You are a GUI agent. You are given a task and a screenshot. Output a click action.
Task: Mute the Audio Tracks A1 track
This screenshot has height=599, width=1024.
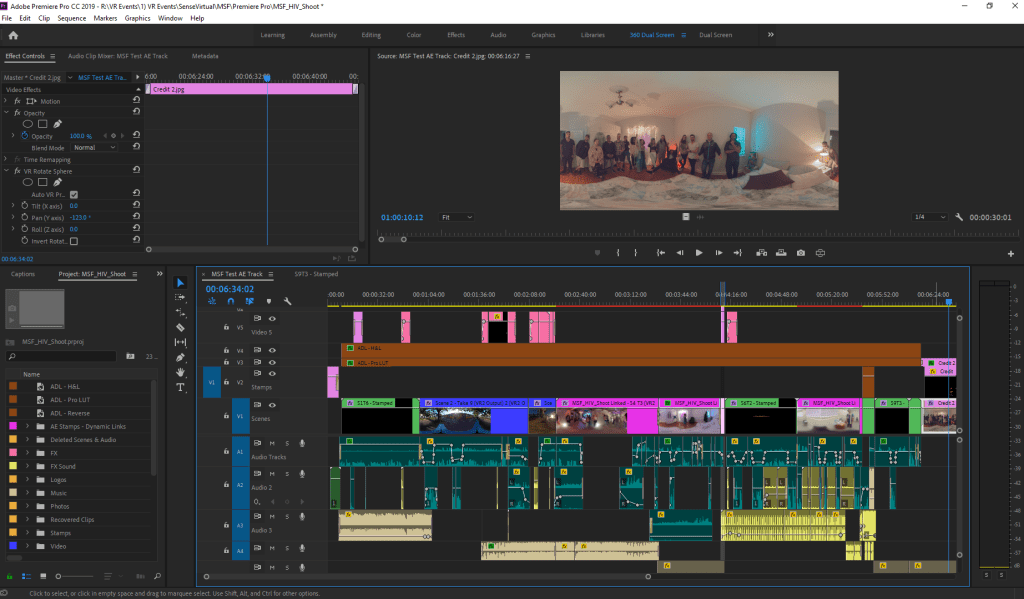(272, 443)
